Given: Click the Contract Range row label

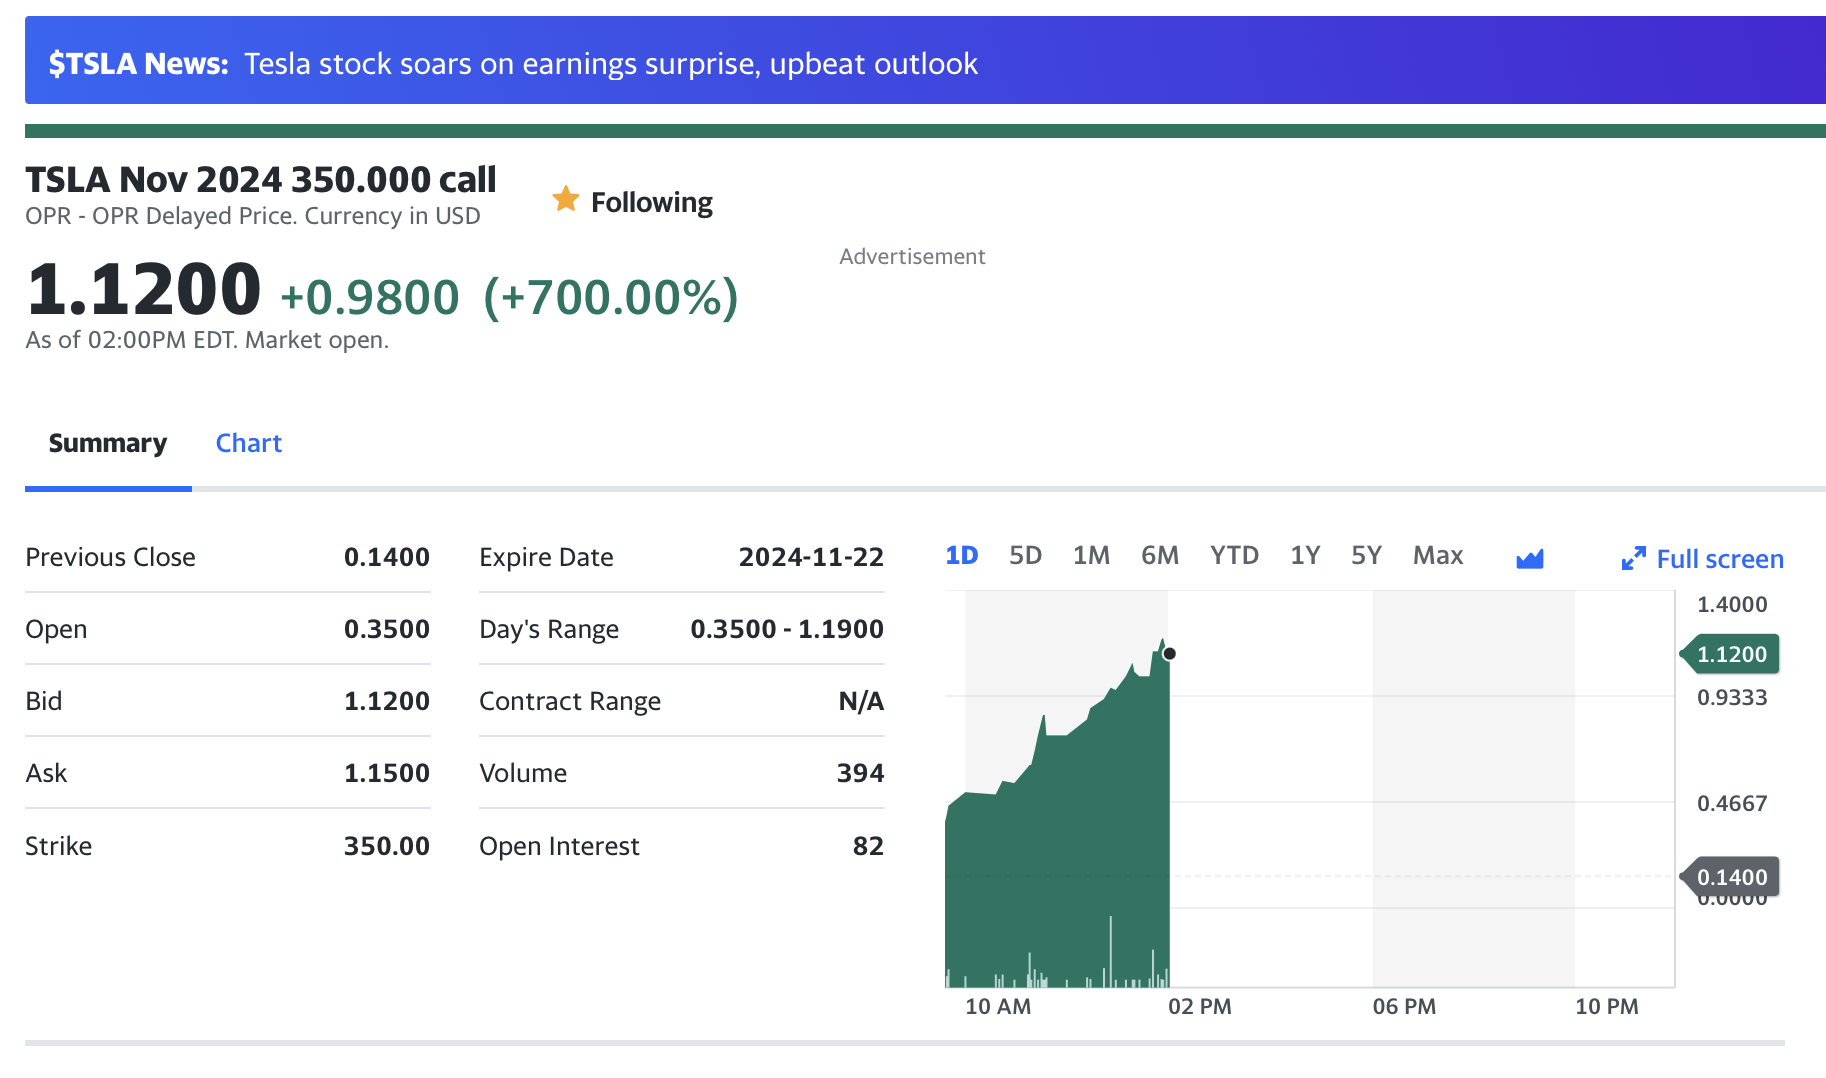Looking at the screenshot, I should pyautogui.click(x=570, y=701).
